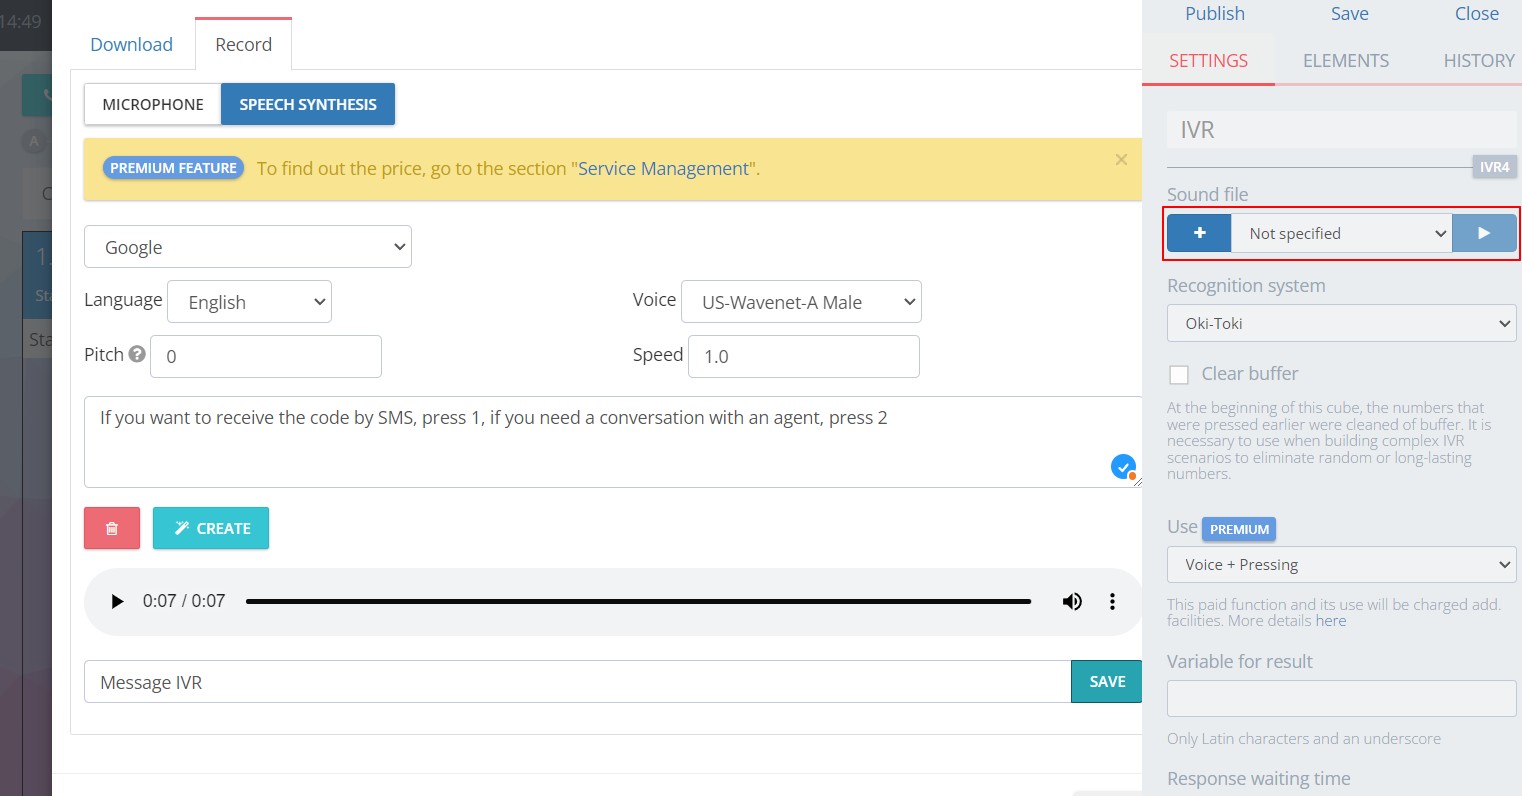Click the PREMIUM badge next to Use
The image size is (1522, 796).
click(x=1239, y=529)
